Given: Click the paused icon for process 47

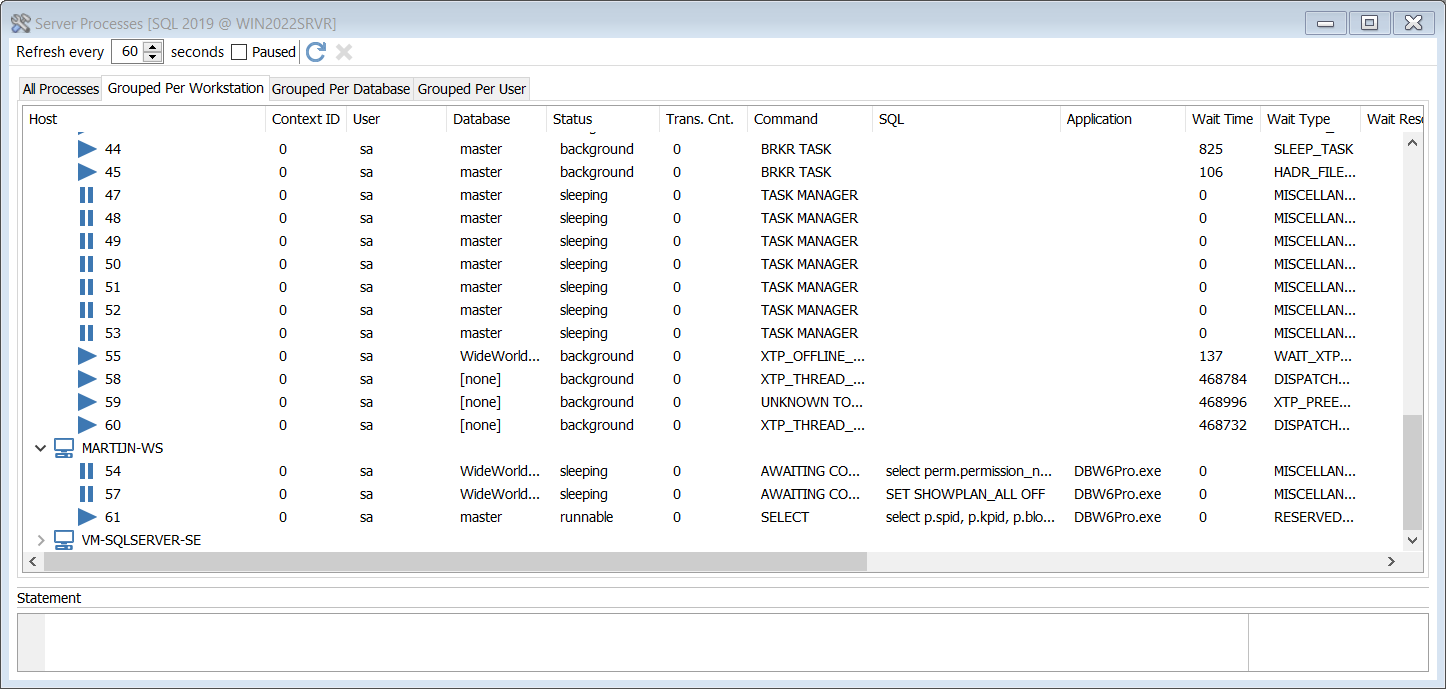Looking at the screenshot, I should [87, 195].
